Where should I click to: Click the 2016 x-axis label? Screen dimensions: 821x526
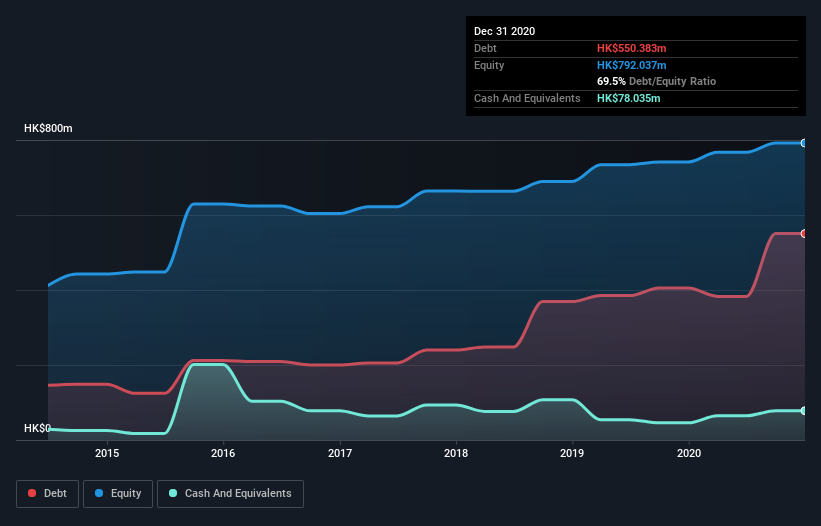[x=223, y=453]
